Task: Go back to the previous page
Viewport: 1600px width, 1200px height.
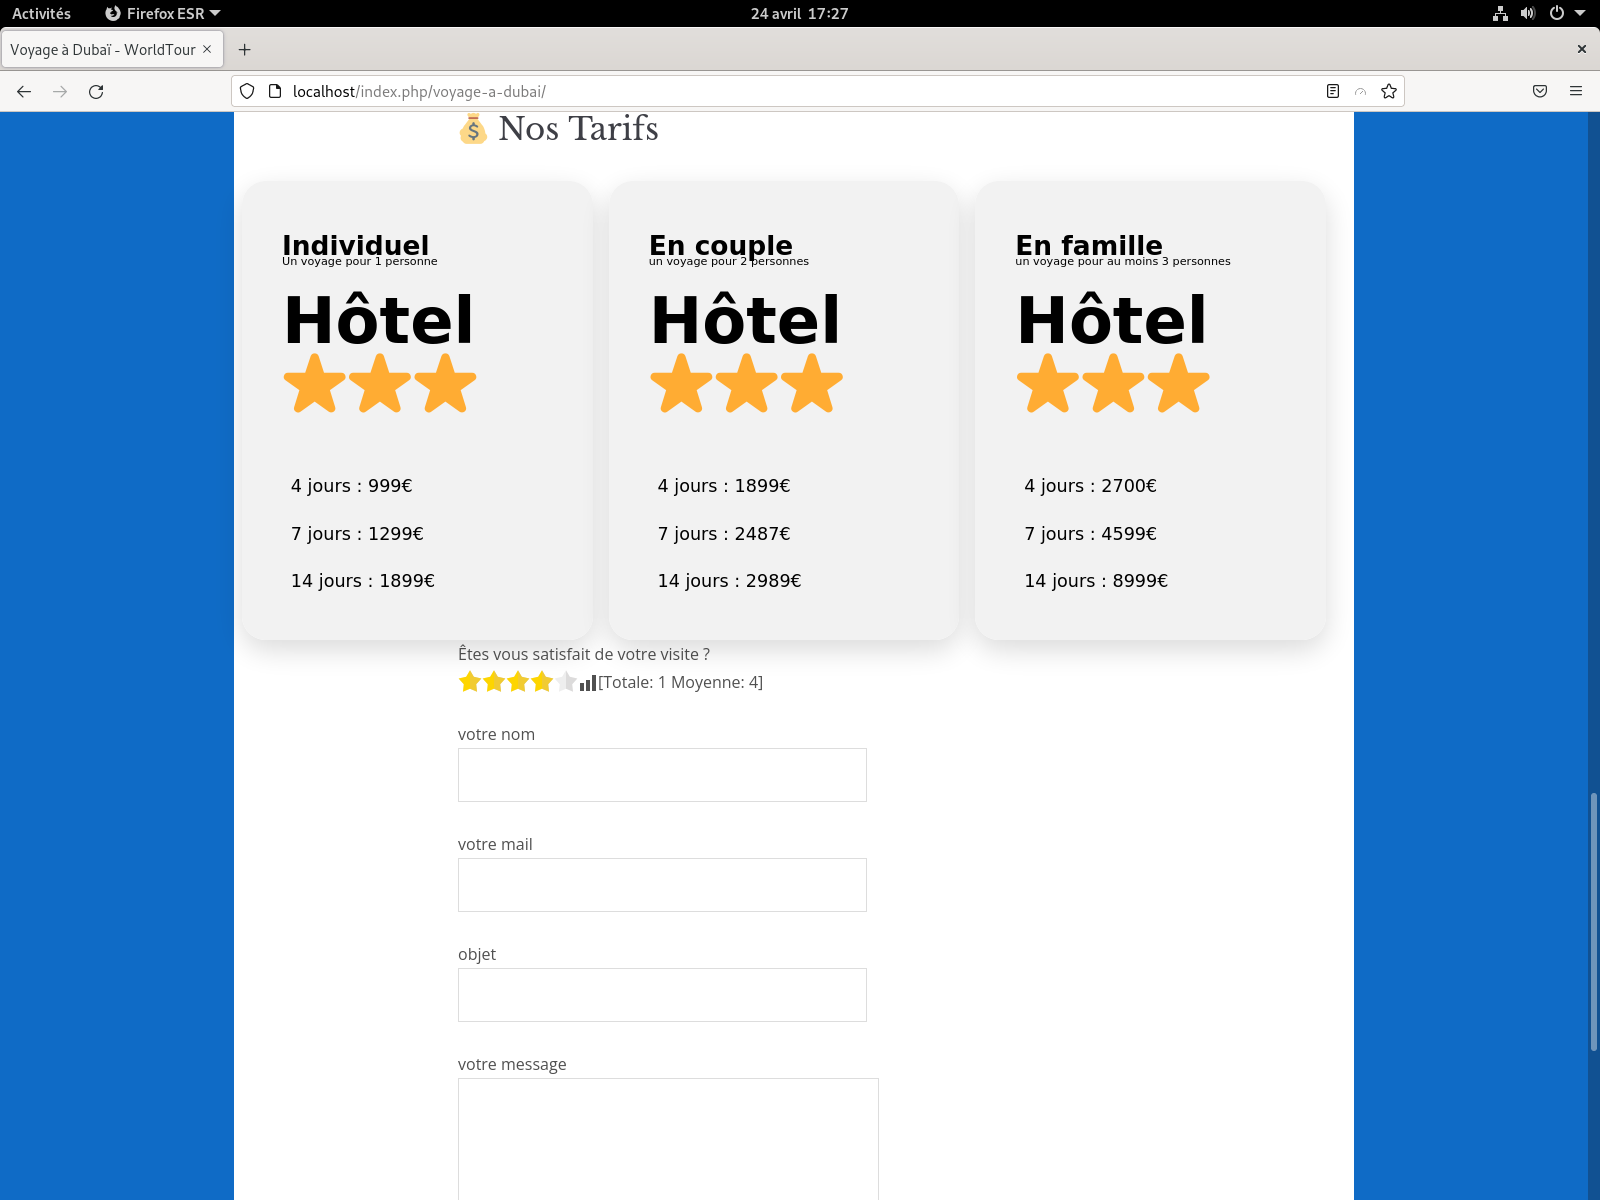Action: point(24,92)
